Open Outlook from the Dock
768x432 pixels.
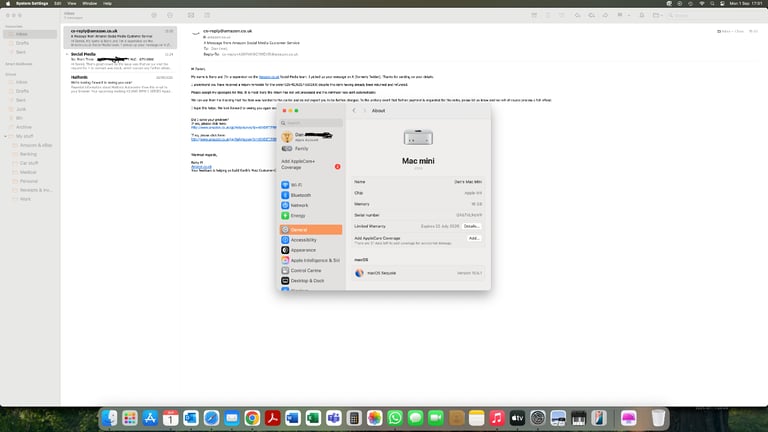tap(191, 418)
